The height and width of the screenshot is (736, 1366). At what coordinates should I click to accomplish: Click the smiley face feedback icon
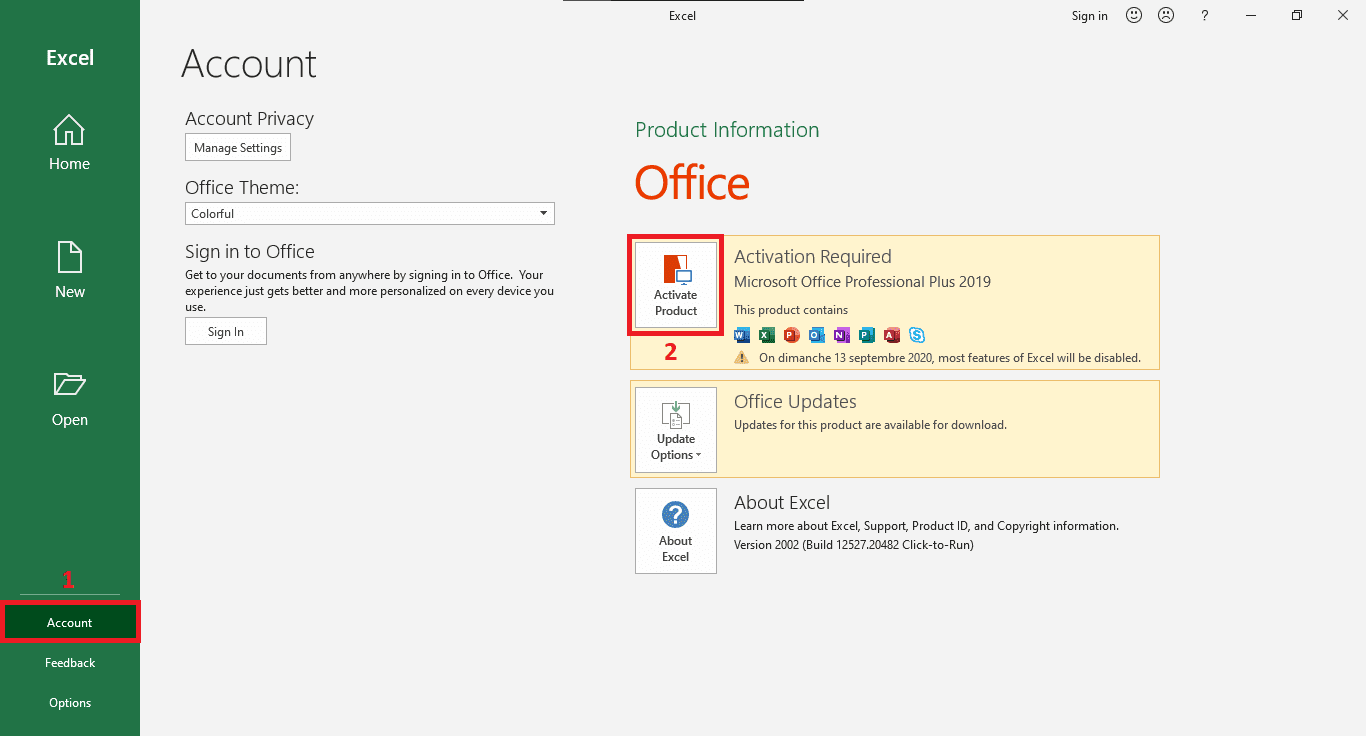coord(1134,15)
